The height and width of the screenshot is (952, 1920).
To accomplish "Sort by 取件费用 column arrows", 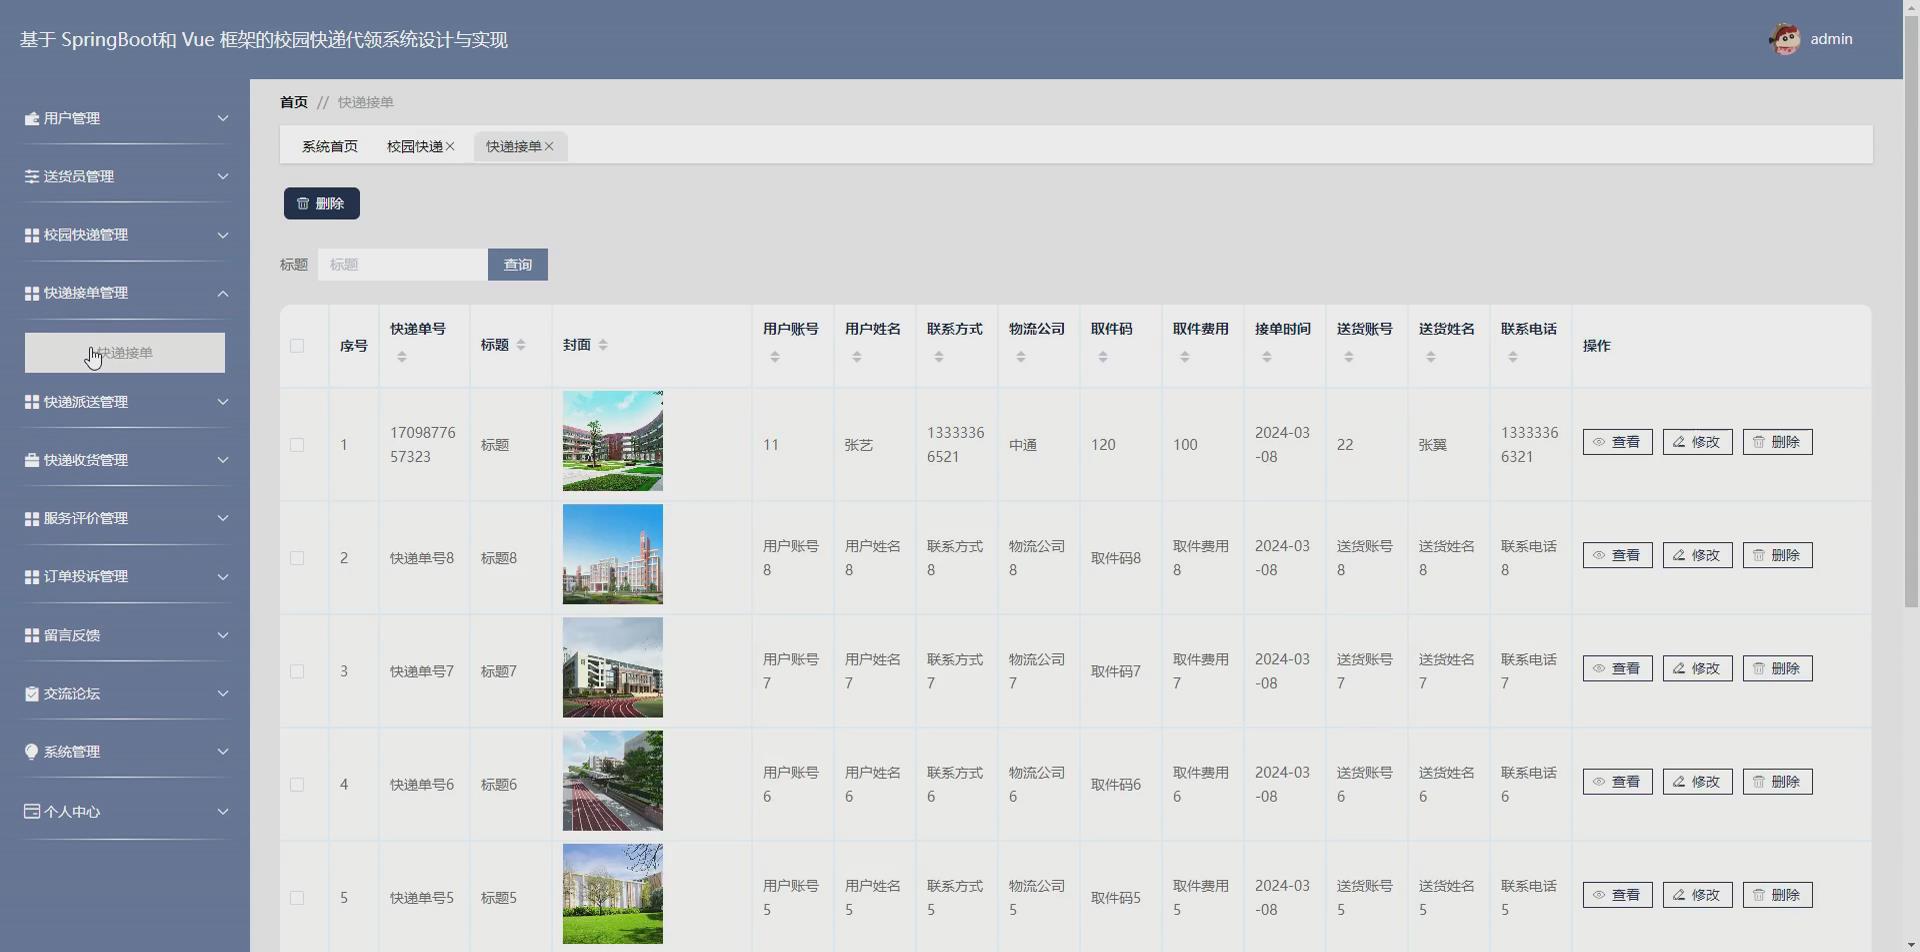I will pyautogui.click(x=1185, y=357).
